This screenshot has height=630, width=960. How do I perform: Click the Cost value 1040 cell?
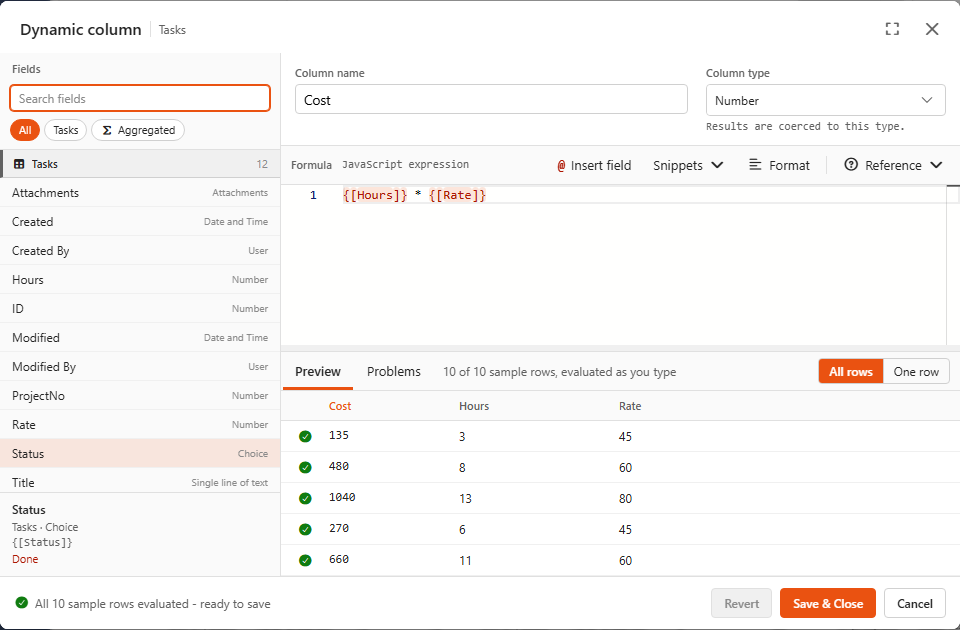point(342,497)
